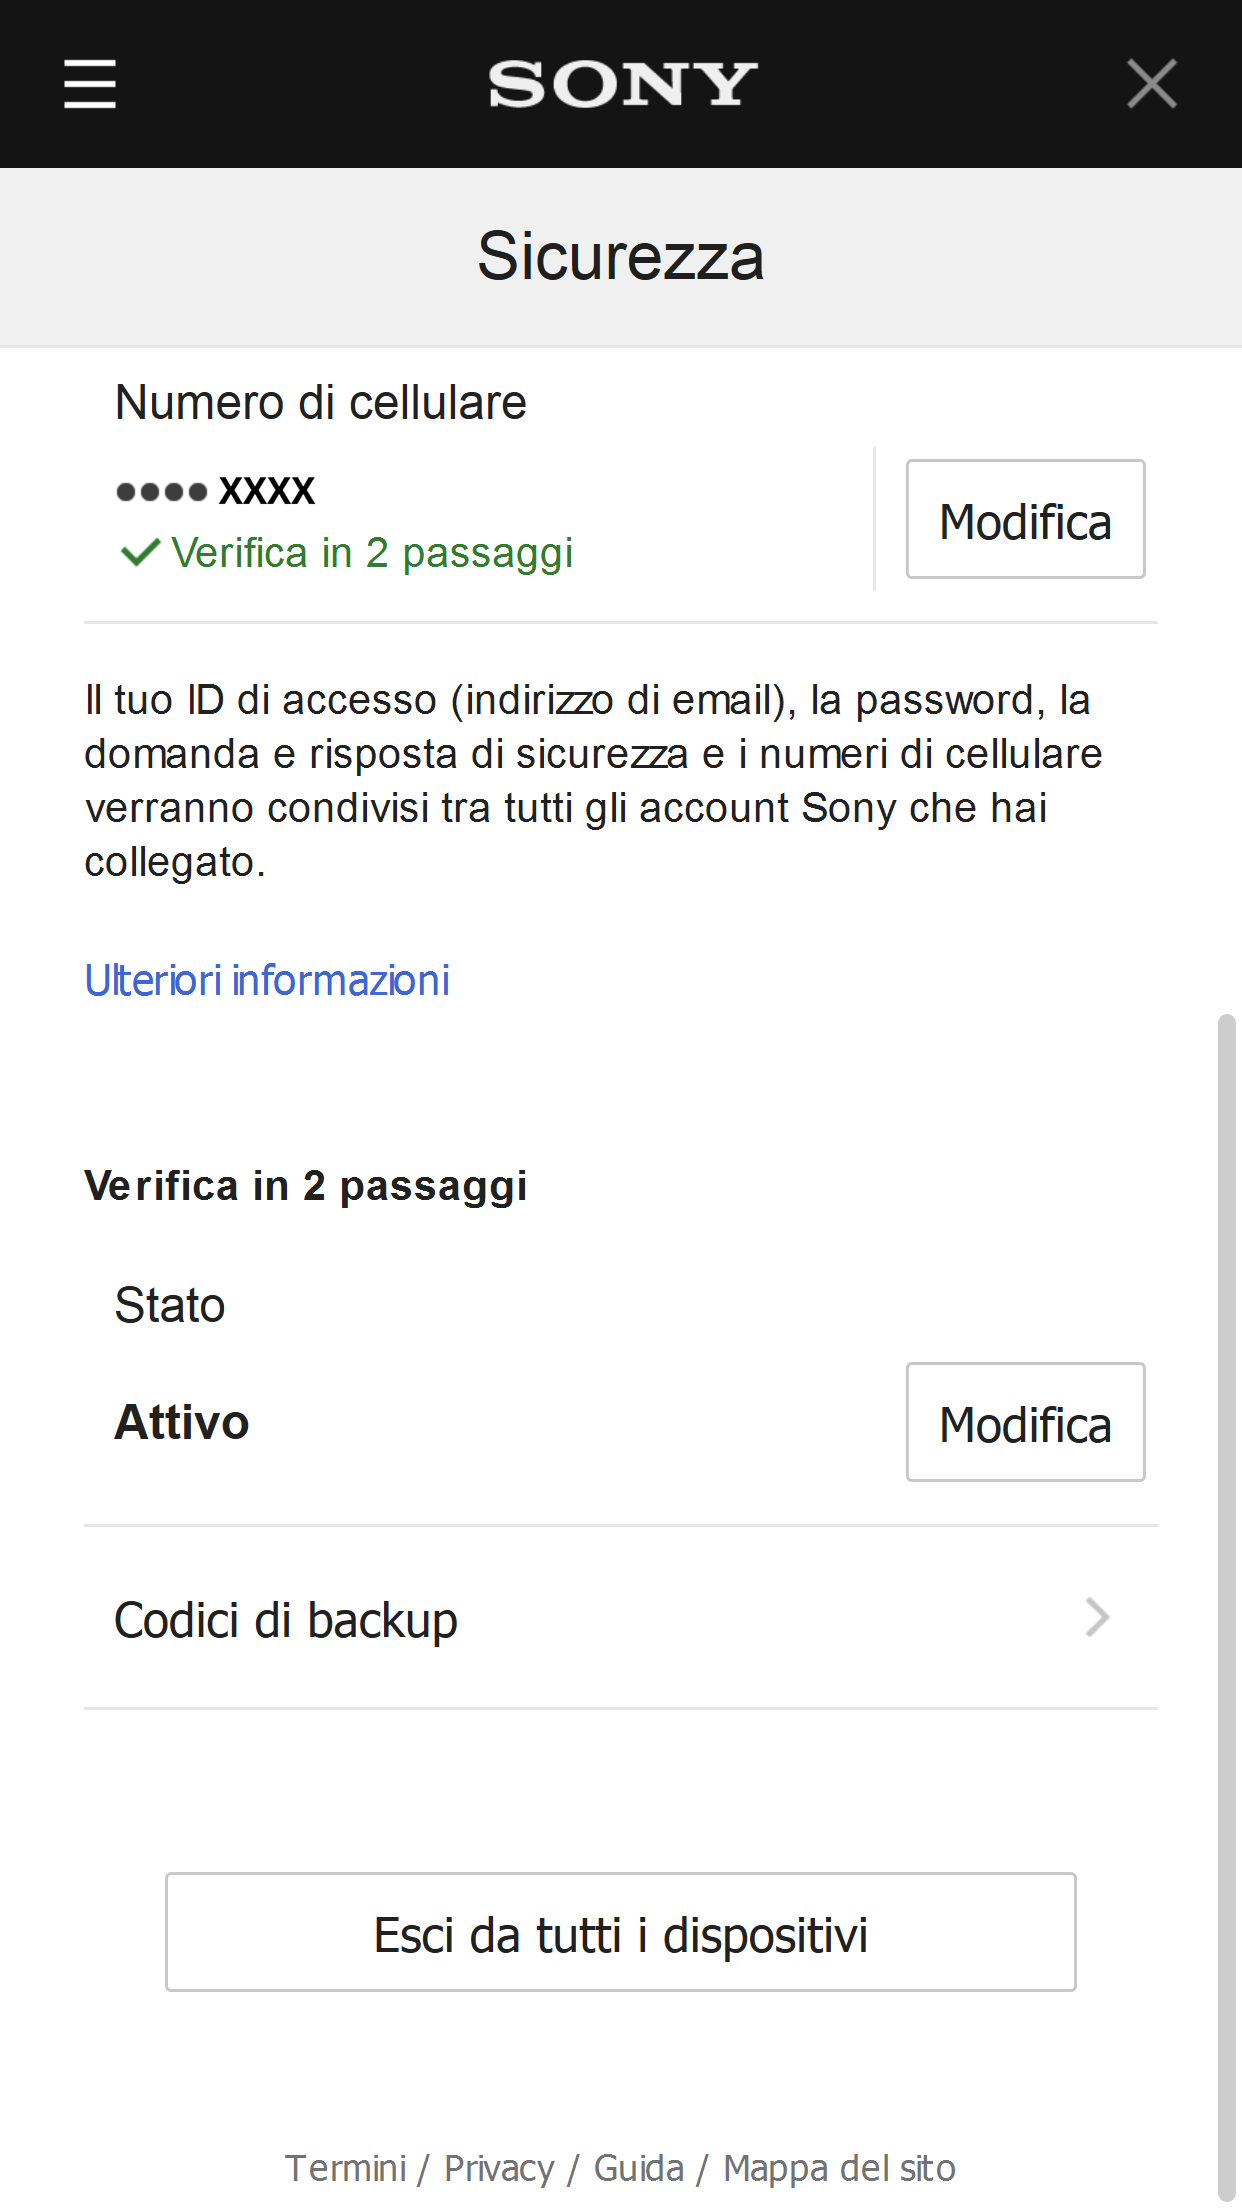Click the green checkmark verification icon
The height and width of the screenshot is (2208, 1242).
pyautogui.click(x=140, y=552)
